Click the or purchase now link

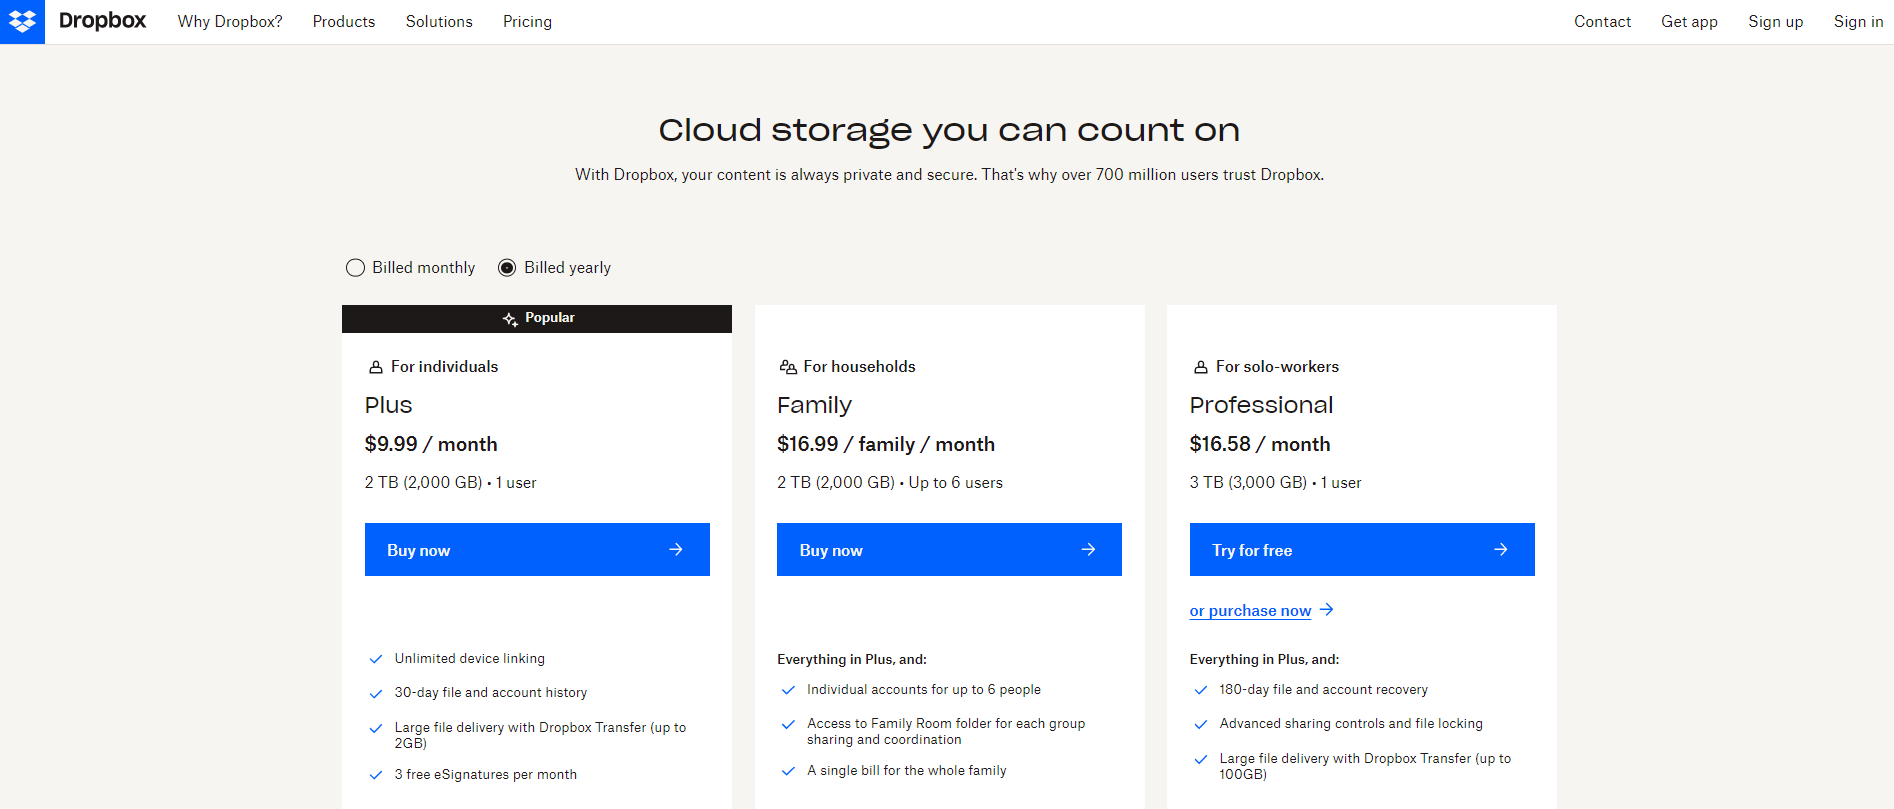tap(1250, 611)
